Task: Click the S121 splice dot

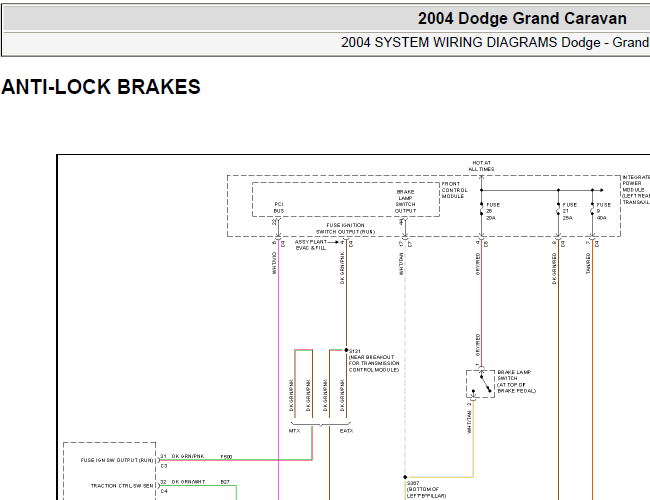Action: click(x=346, y=350)
